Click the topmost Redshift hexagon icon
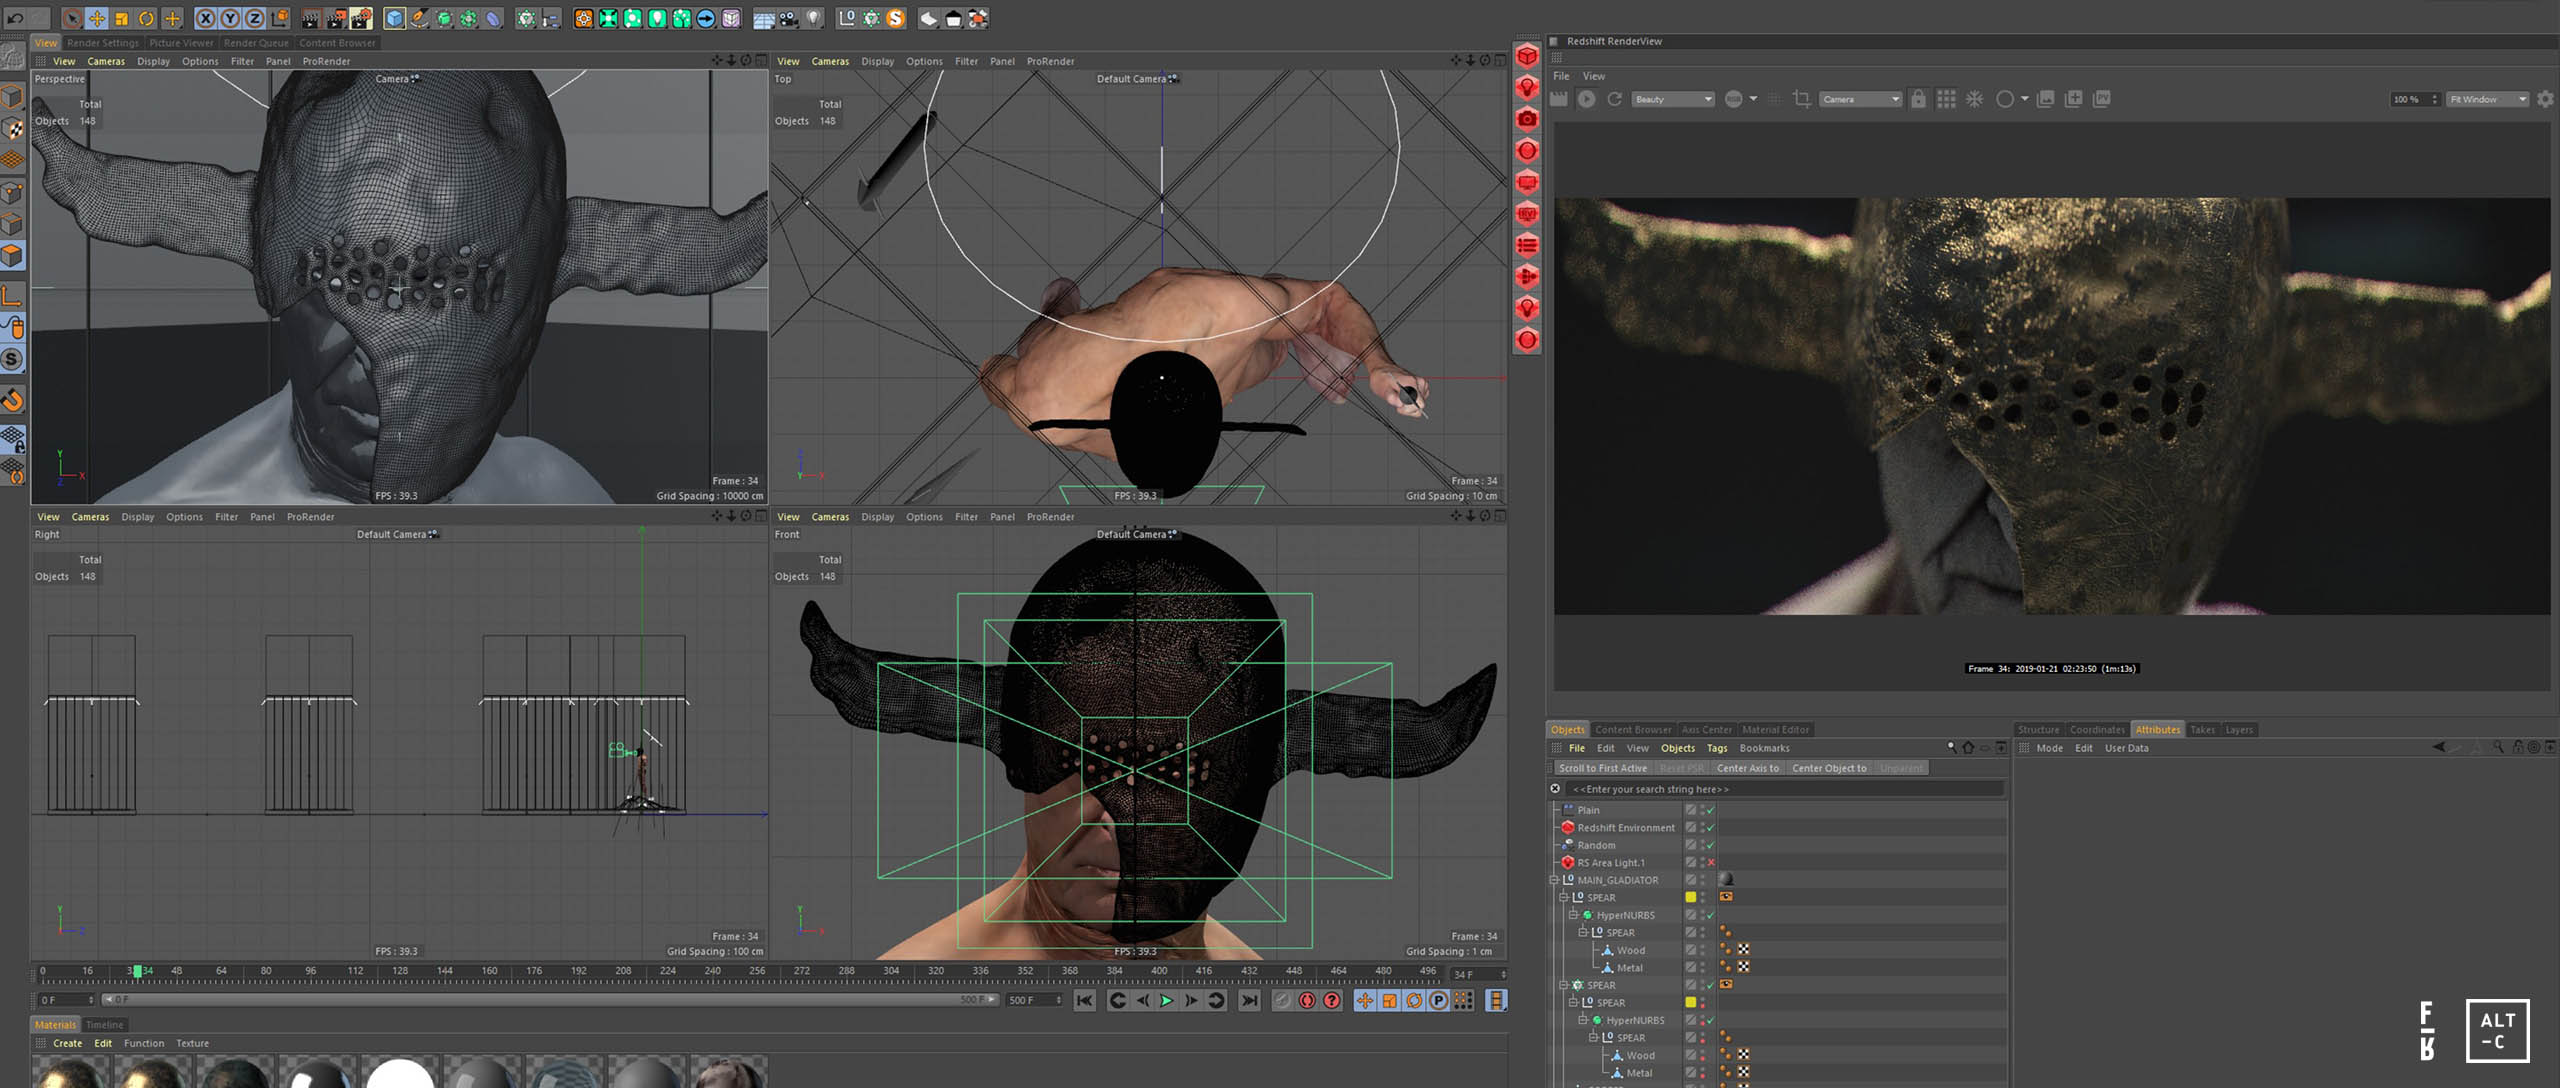Viewport: 2560px width, 1088px height. [1527, 56]
